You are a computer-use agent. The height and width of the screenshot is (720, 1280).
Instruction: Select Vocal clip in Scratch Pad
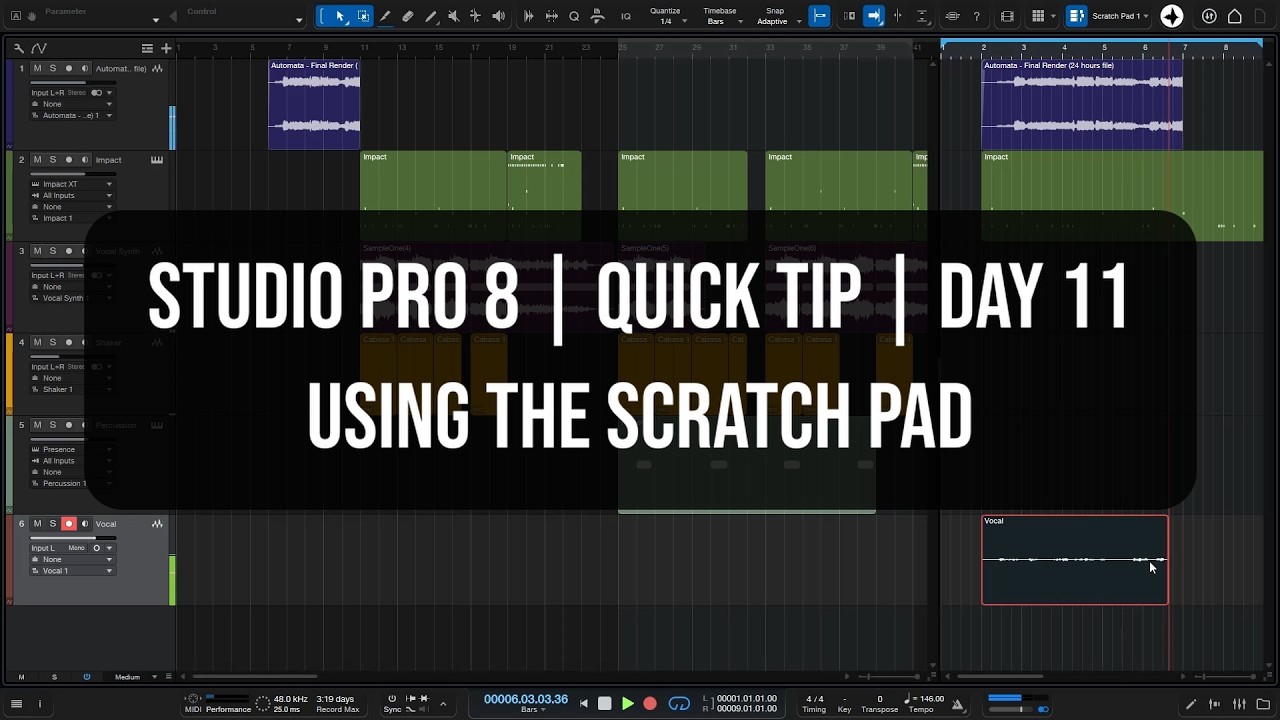click(x=1075, y=560)
